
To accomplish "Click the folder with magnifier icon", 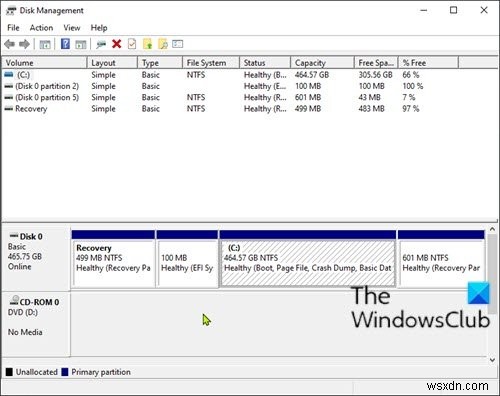I will (163, 44).
